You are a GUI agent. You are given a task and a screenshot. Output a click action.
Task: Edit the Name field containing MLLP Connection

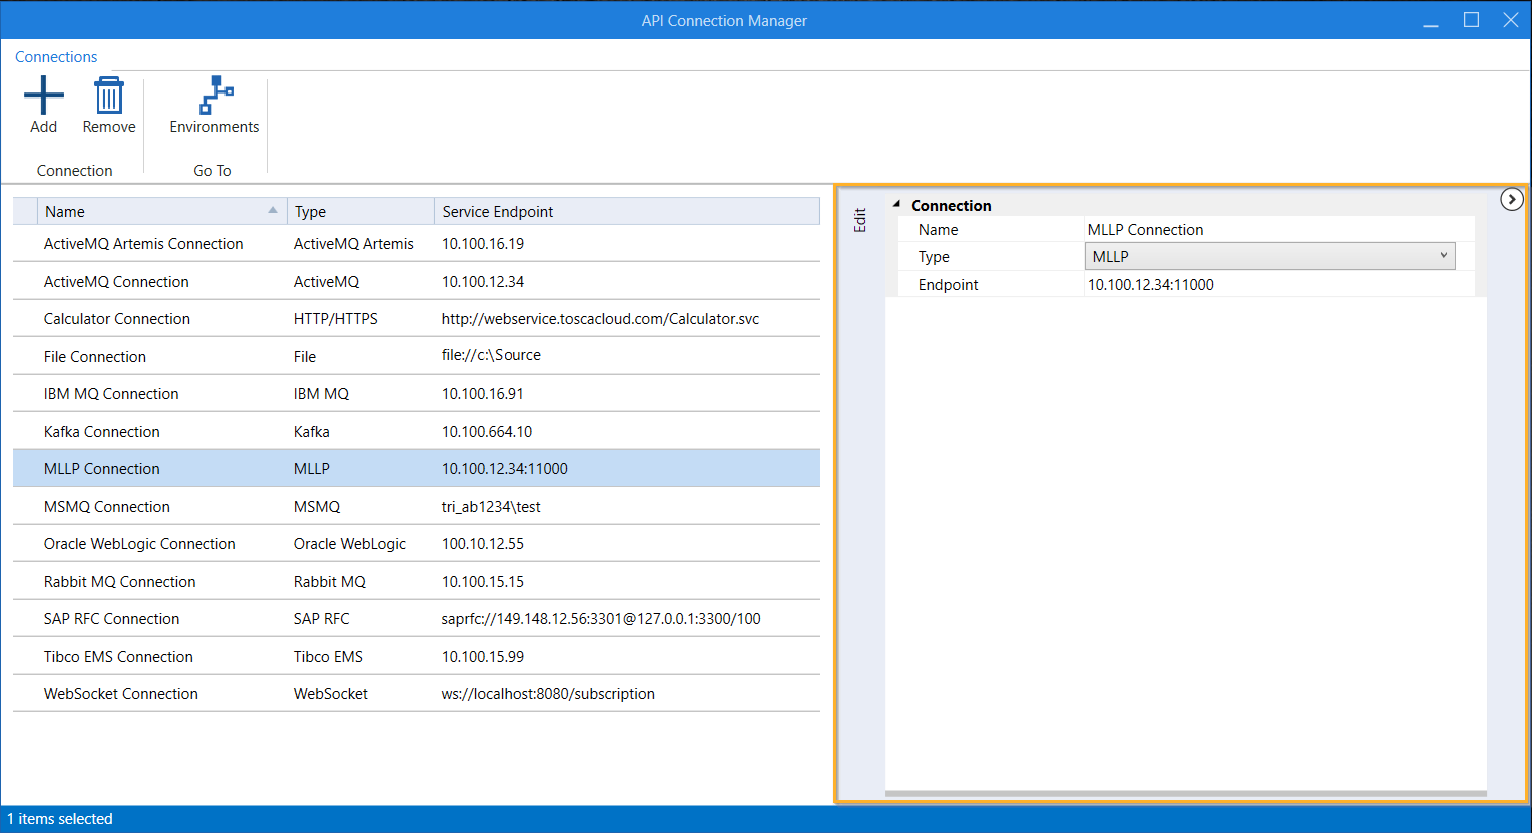1278,230
